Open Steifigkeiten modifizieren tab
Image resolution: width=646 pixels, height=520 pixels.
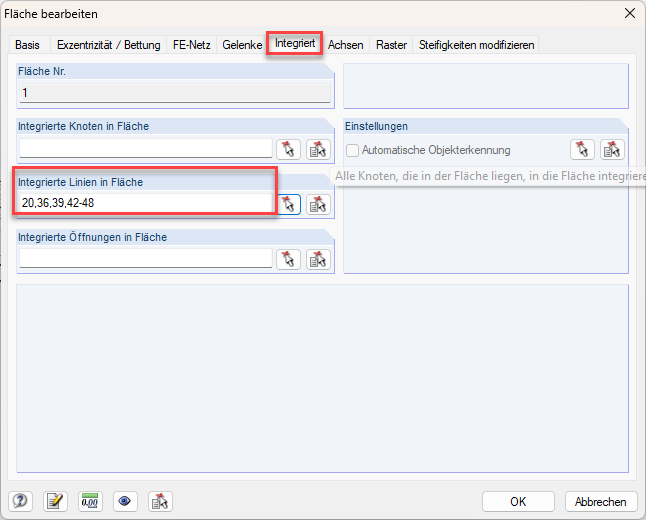pos(477,45)
